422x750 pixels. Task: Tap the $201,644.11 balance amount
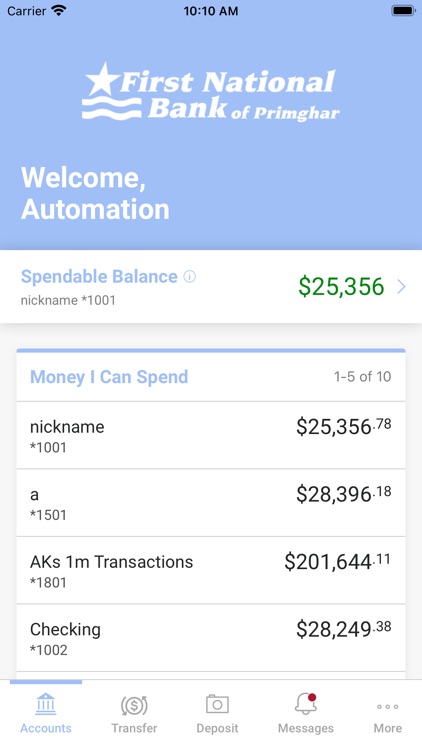tap(337, 561)
